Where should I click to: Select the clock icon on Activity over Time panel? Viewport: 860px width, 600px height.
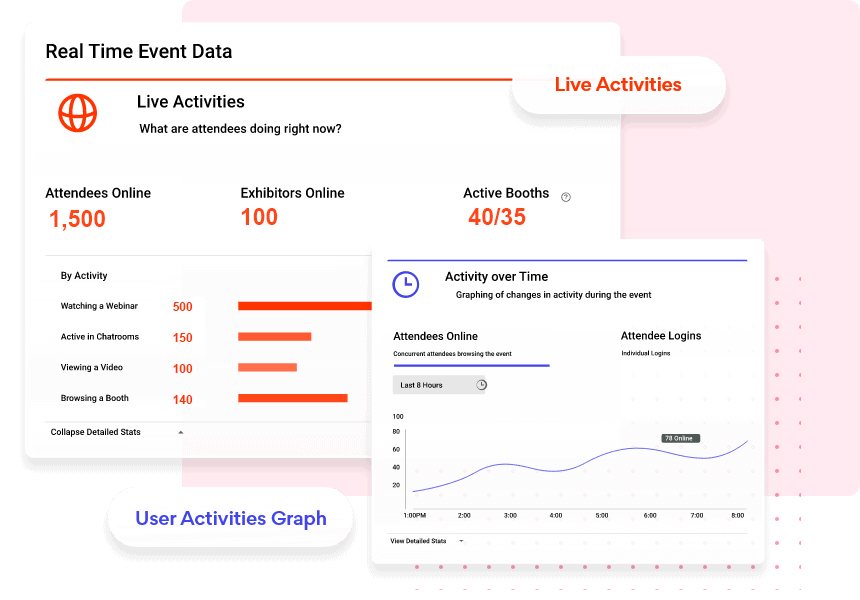coord(407,284)
